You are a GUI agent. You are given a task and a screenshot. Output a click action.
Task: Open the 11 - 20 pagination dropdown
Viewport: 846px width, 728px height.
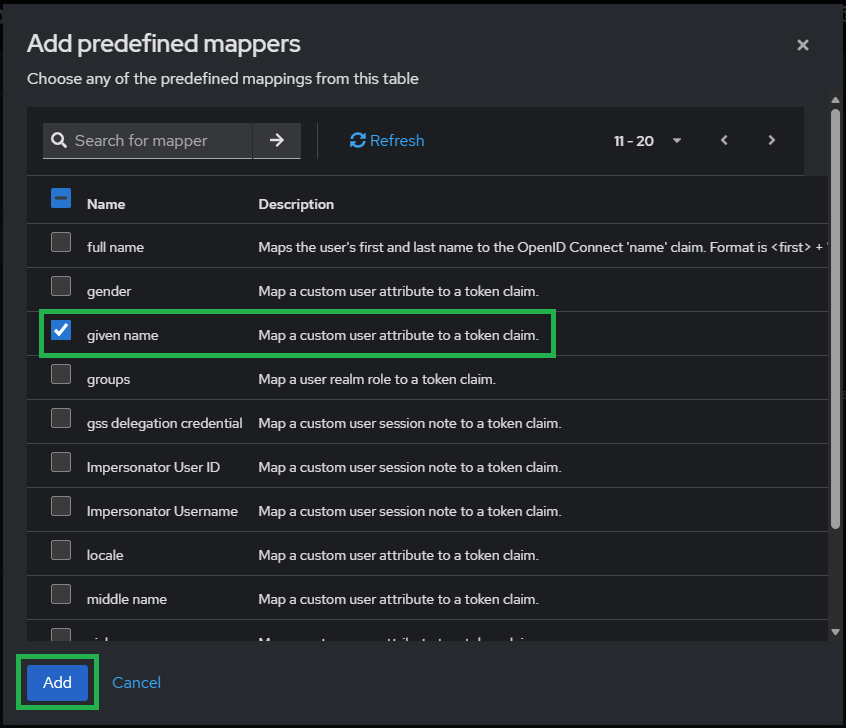[x=647, y=141]
